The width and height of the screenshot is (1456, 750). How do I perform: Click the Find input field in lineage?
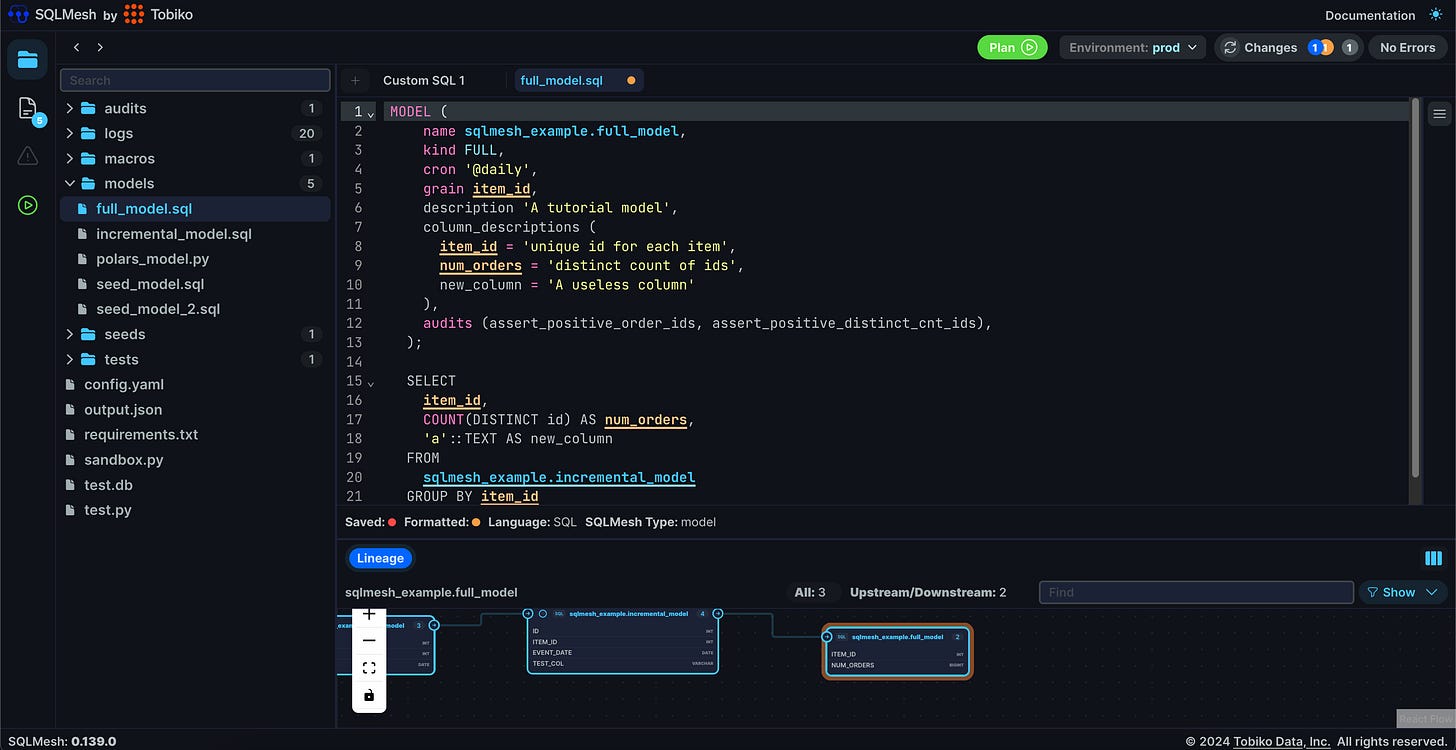pos(1196,592)
